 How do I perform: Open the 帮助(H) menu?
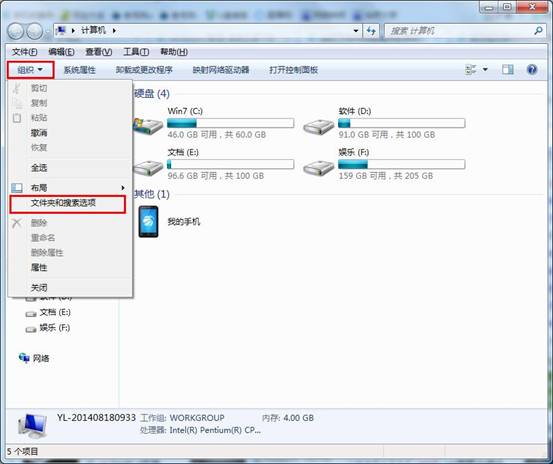click(x=174, y=52)
